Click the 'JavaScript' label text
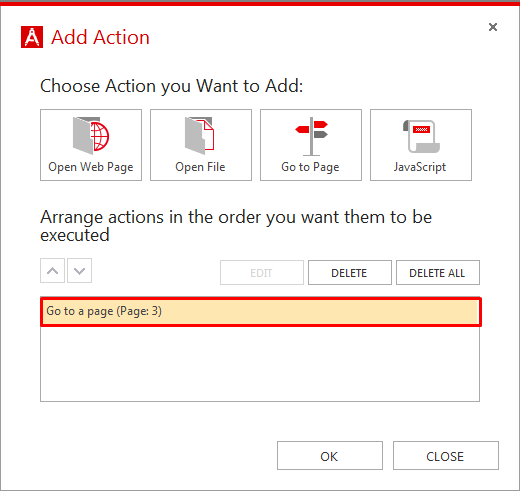Screen dimensions: 520x491 [x=420, y=167]
